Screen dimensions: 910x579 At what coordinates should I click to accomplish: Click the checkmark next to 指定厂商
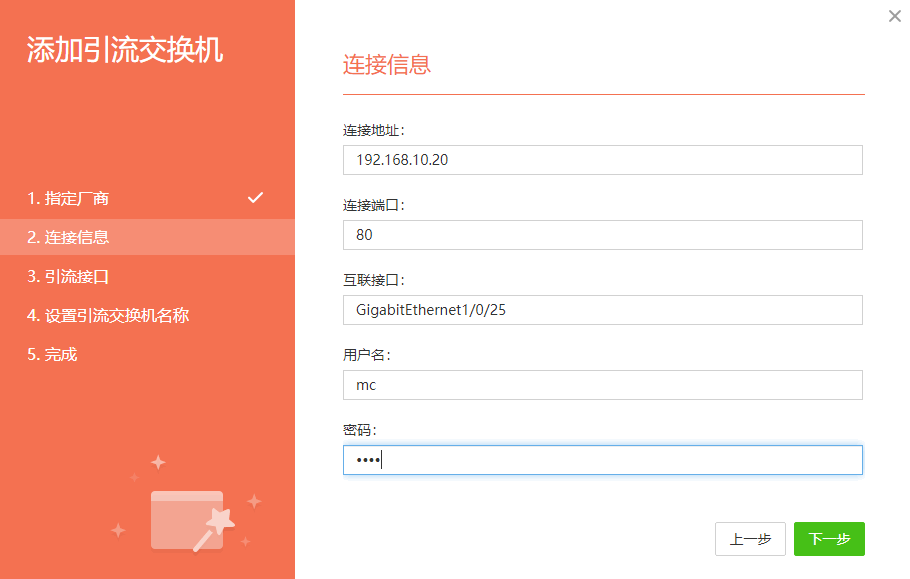pyautogui.click(x=255, y=198)
